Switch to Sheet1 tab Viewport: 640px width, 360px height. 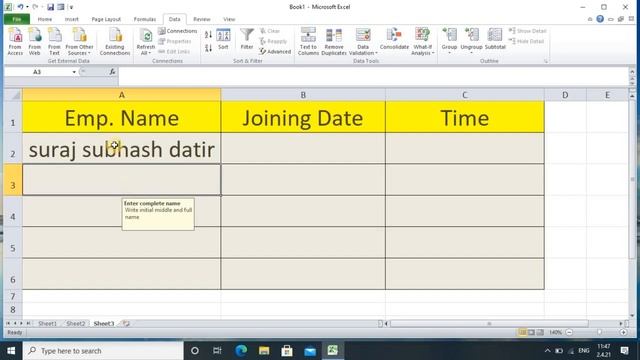click(x=47, y=324)
